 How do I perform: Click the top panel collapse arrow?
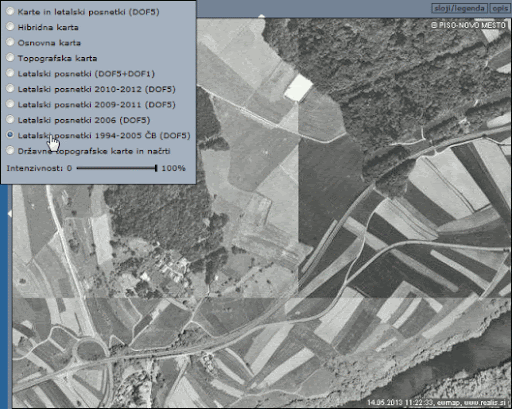tap(262, 16)
